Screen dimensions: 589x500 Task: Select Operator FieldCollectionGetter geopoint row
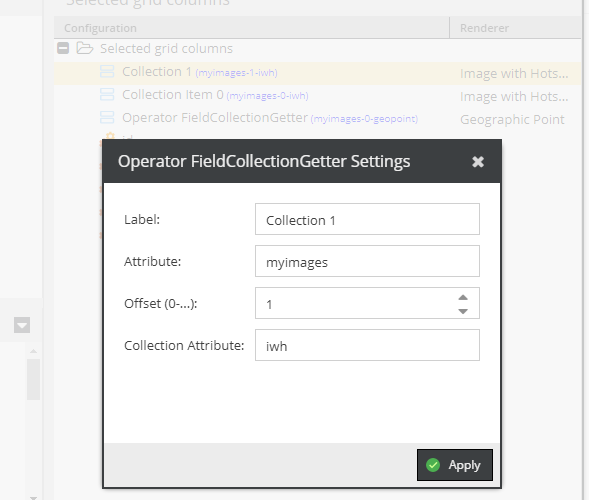point(317,119)
